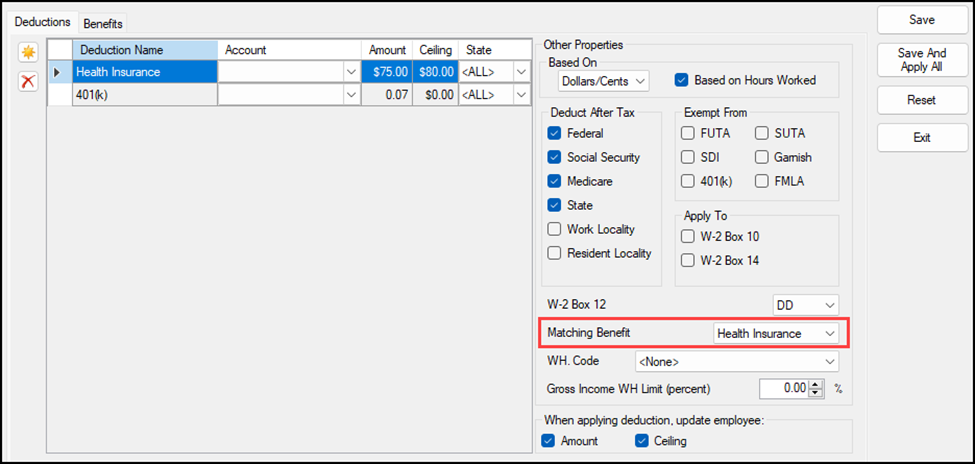975x464 pixels.
Task: Toggle the Based on Hours Worked checkbox
Action: pos(683,80)
